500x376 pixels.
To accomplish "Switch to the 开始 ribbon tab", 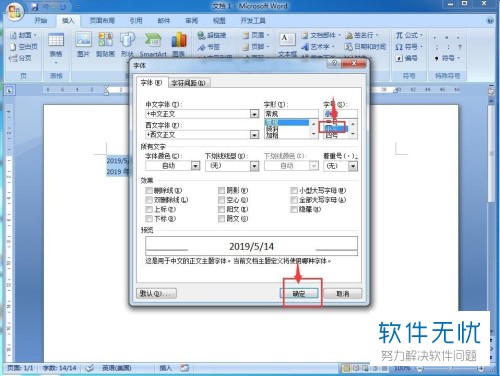I will pyautogui.click(x=41, y=21).
